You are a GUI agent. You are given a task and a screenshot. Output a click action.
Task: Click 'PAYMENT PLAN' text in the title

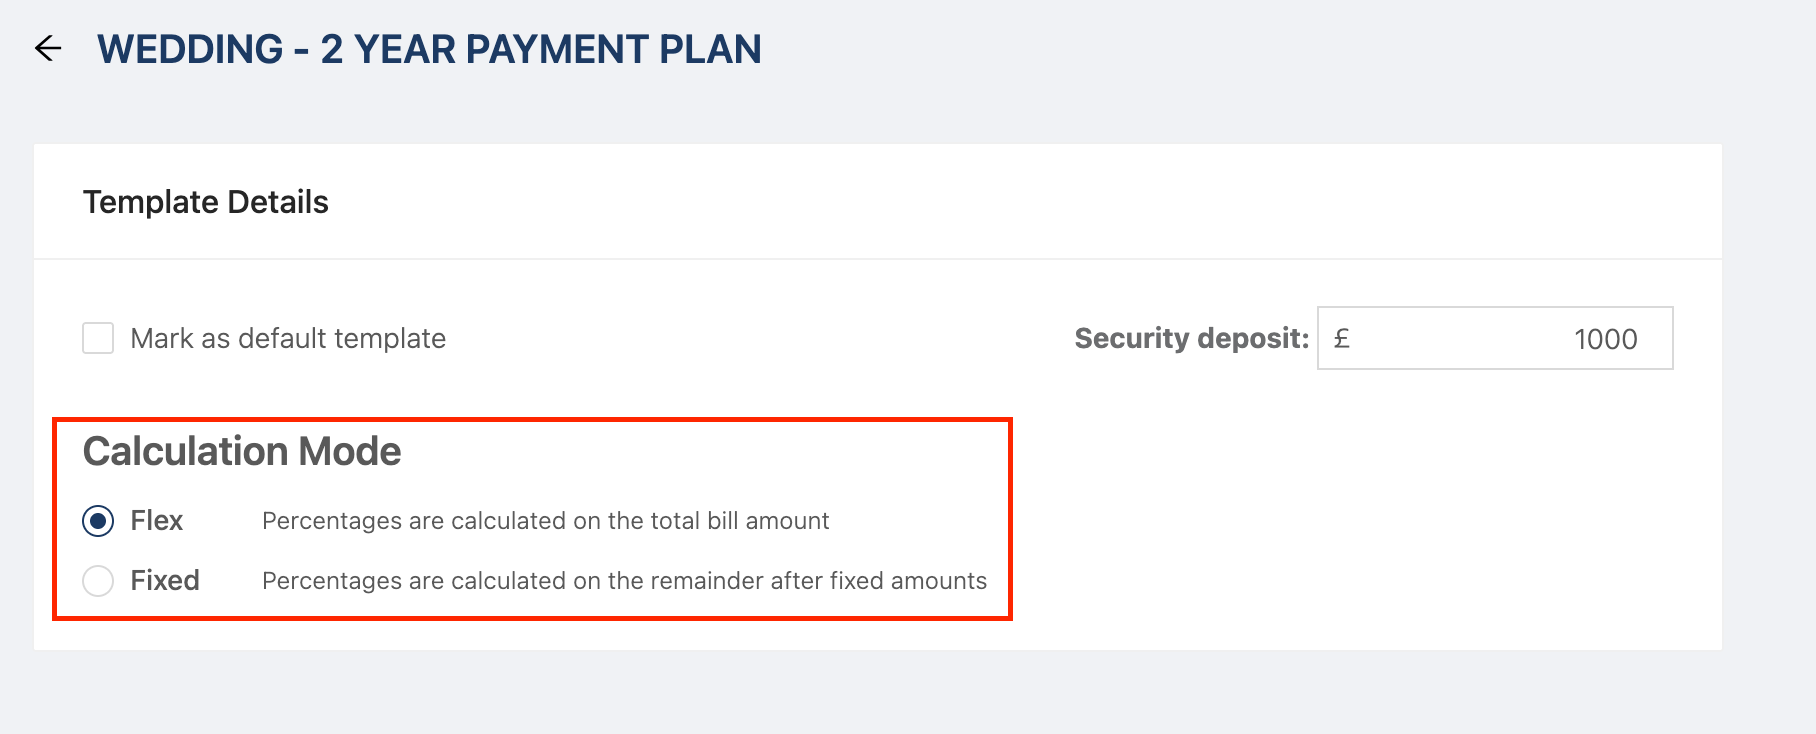pyautogui.click(x=613, y=49)
